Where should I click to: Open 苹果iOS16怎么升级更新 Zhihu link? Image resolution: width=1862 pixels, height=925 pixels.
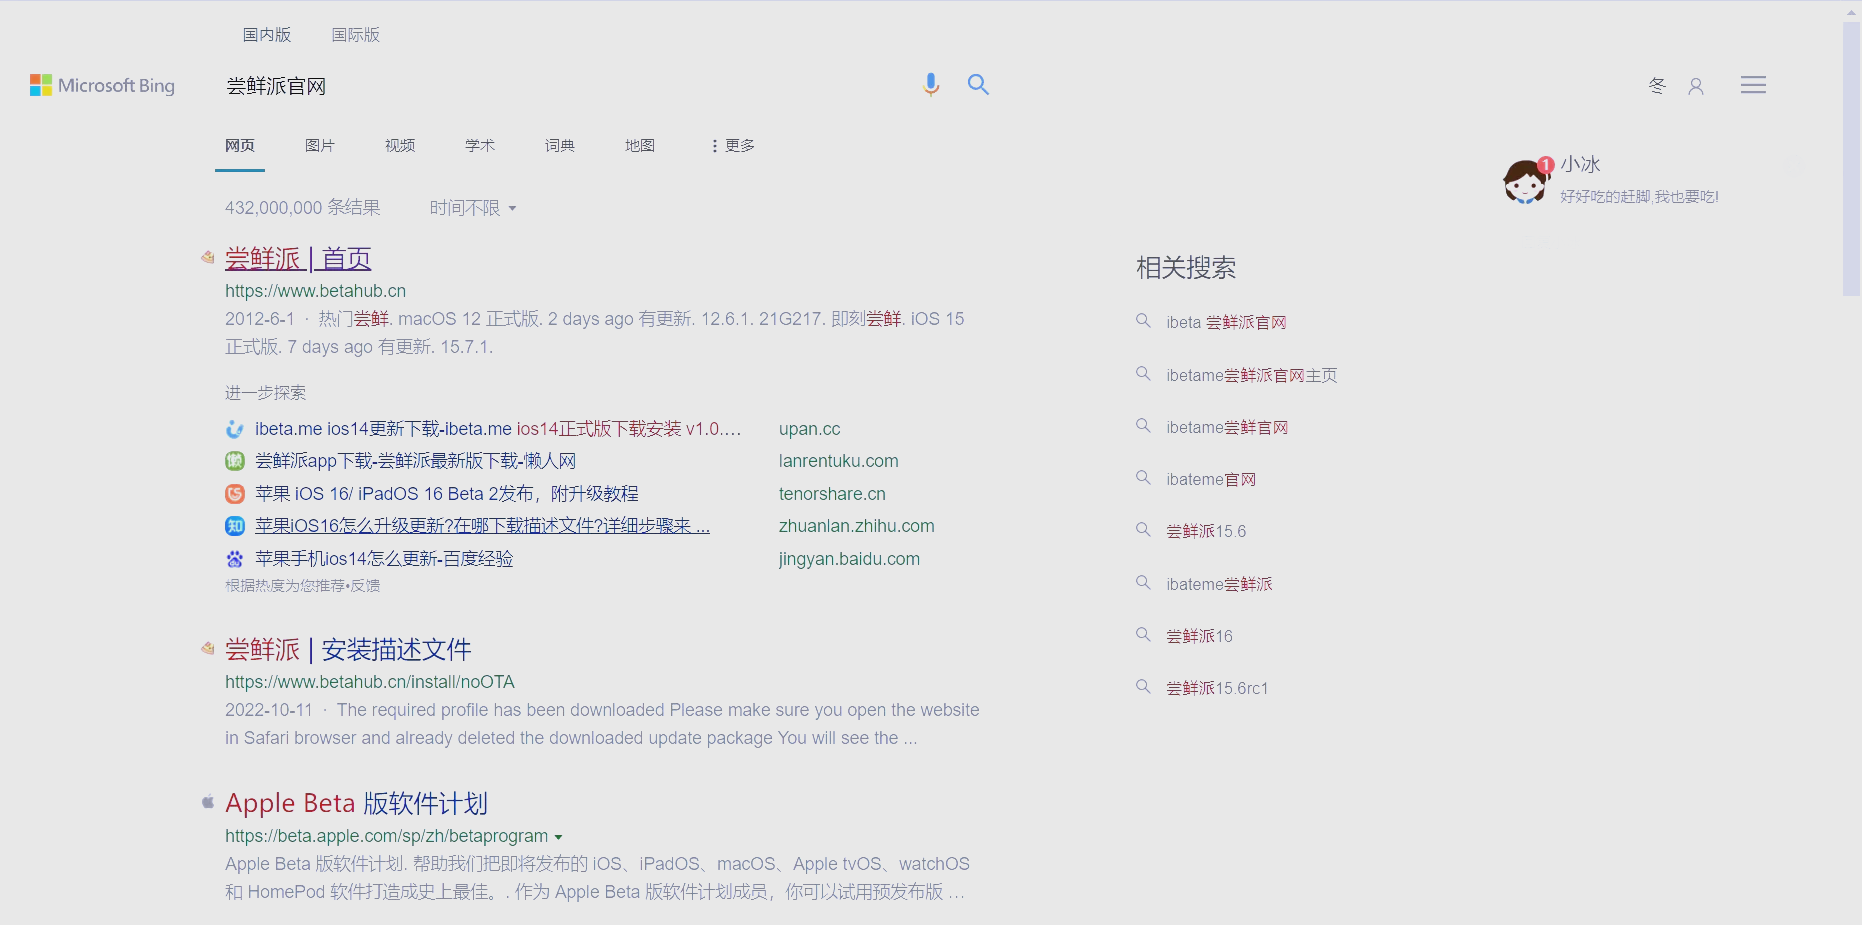click(482, 526)
